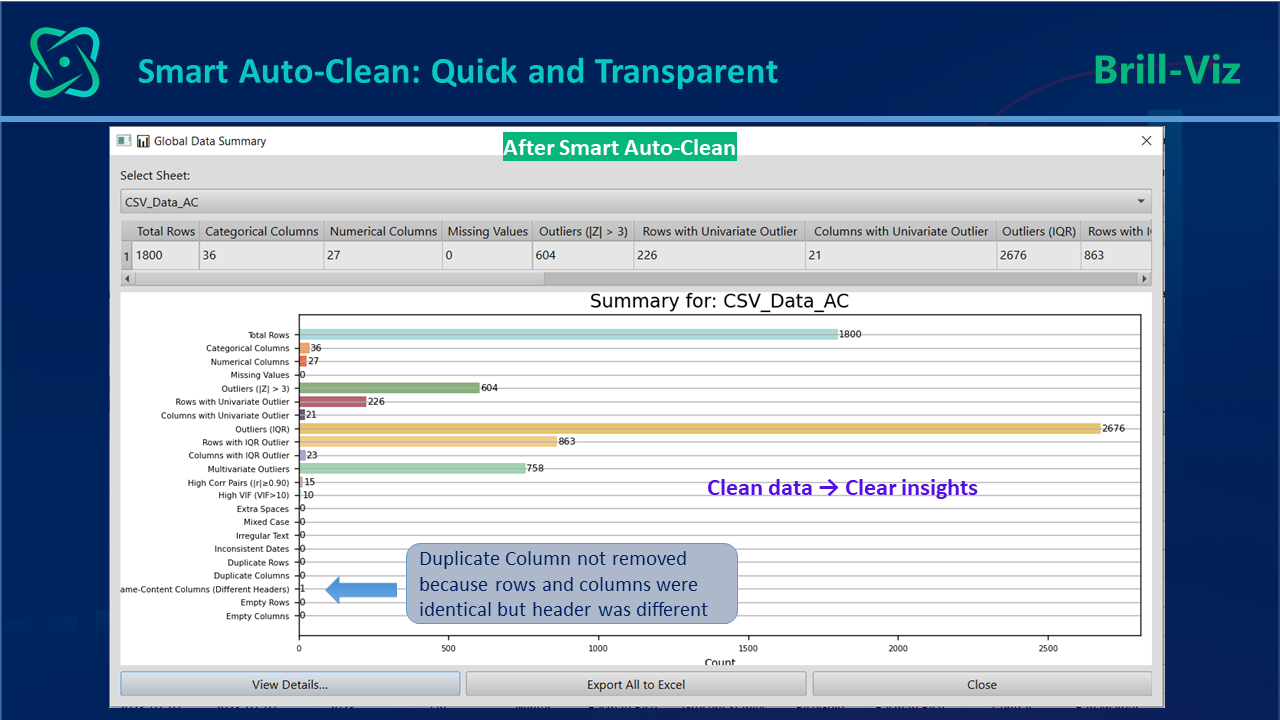
Task: Click the chart title Summary for: CSV_Data_AC
Action: pos(719,301)
